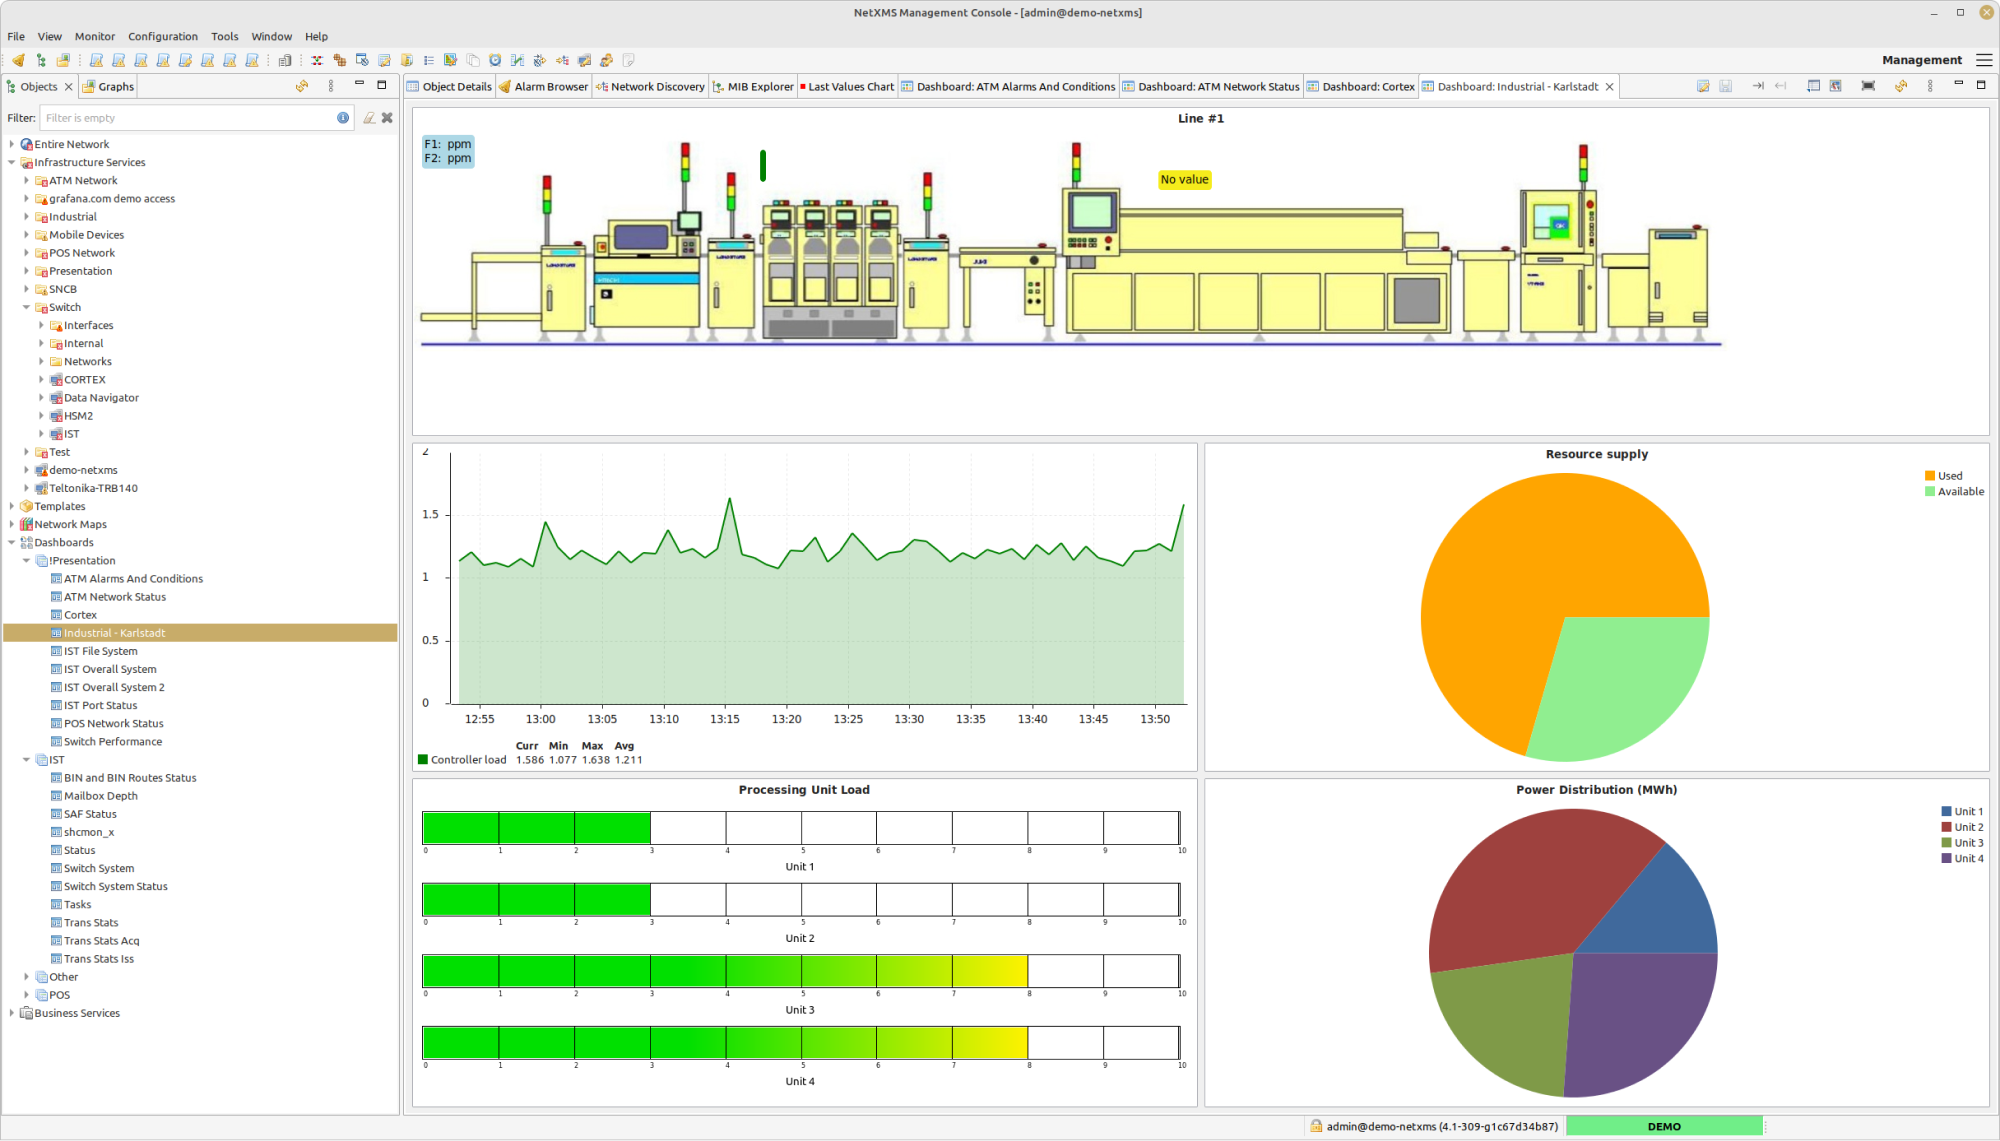The image size is (2000, 1141).
Task: Expand the Templates tree node
Action: (x=12, y=507)
